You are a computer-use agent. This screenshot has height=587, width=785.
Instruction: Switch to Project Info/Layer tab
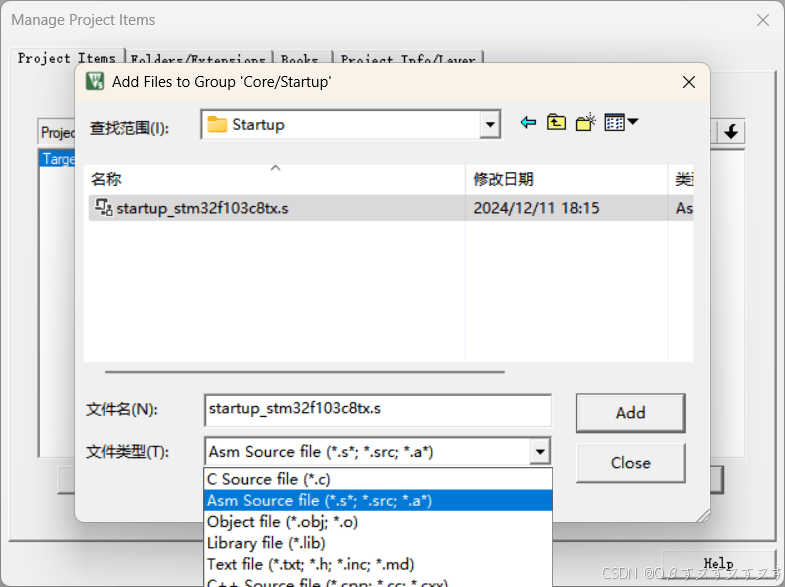pyautogui.click(x=408, y=59)
